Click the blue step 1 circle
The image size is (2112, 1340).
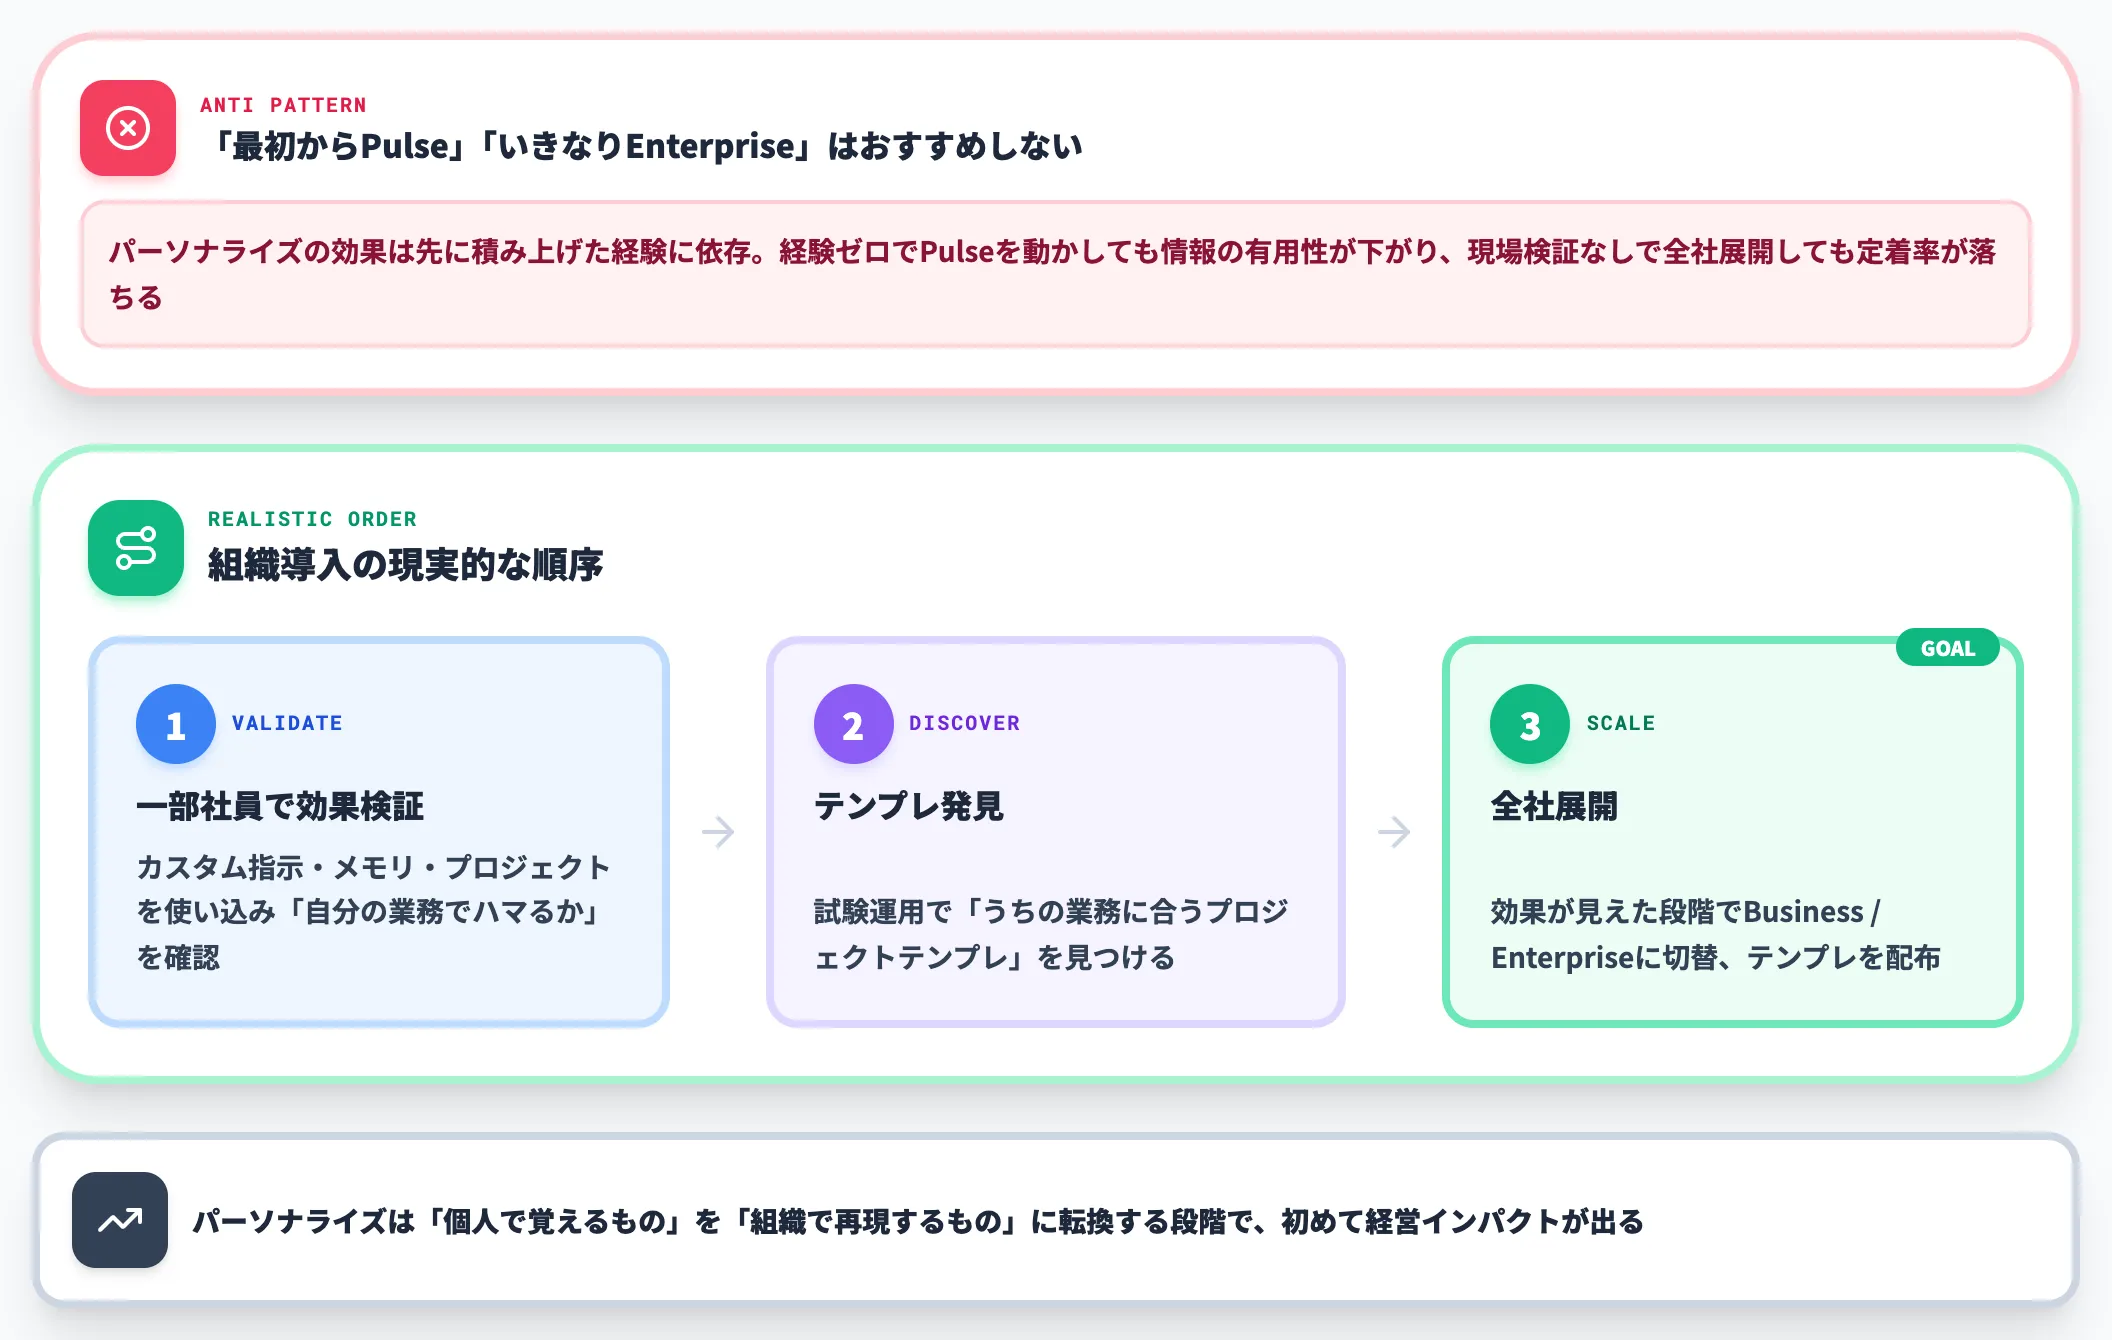click(176, 724)
